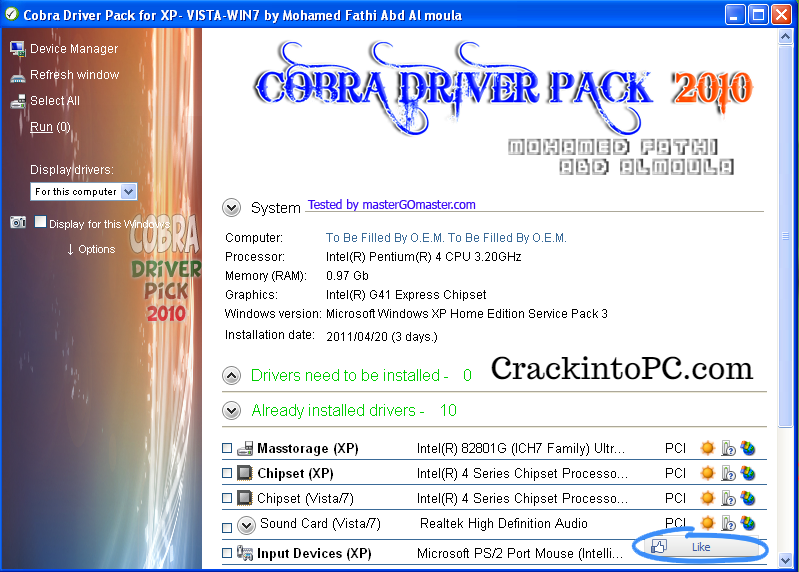Click the 2011/04/20 installation date value
799x572 pixels.
click(382, 337)
